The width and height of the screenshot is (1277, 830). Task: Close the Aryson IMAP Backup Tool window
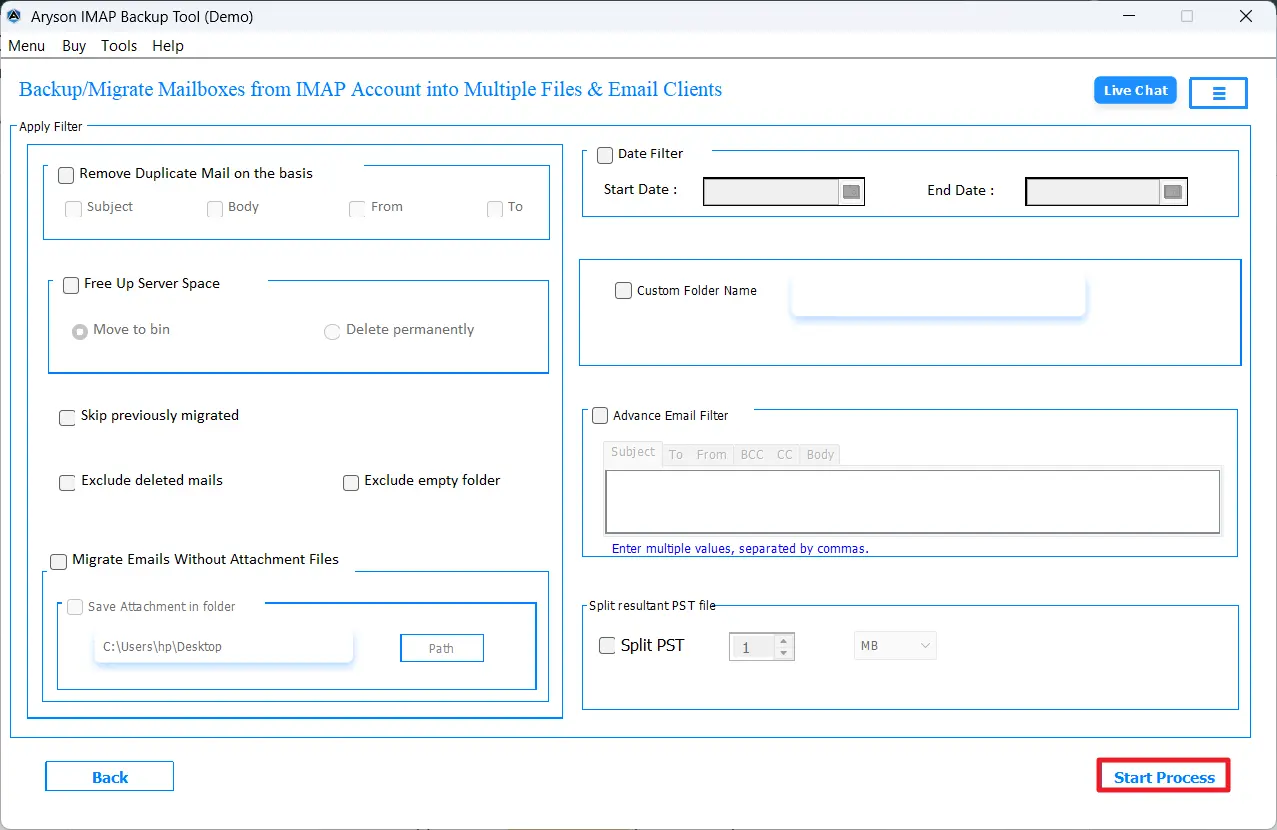point(1246,16)
